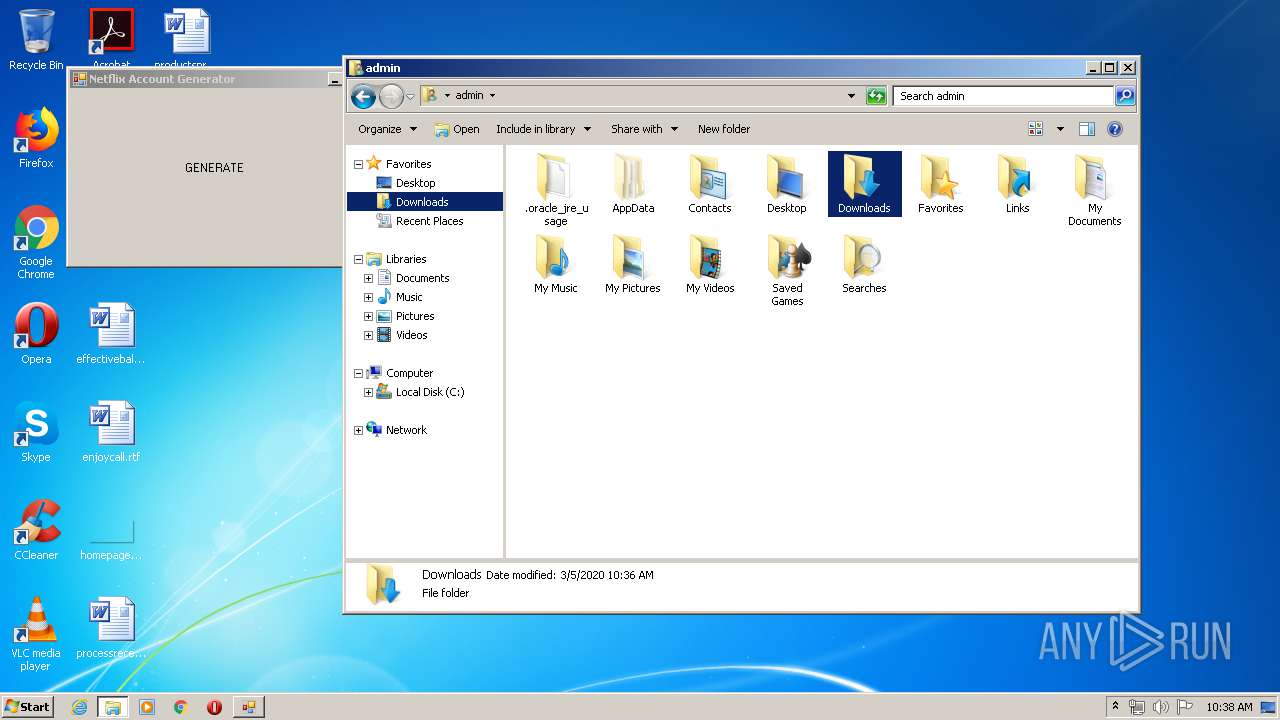The width and height of the screenshot is (1280, 720).
Task: Expand the Pictures library node
Action: [368, 316]
